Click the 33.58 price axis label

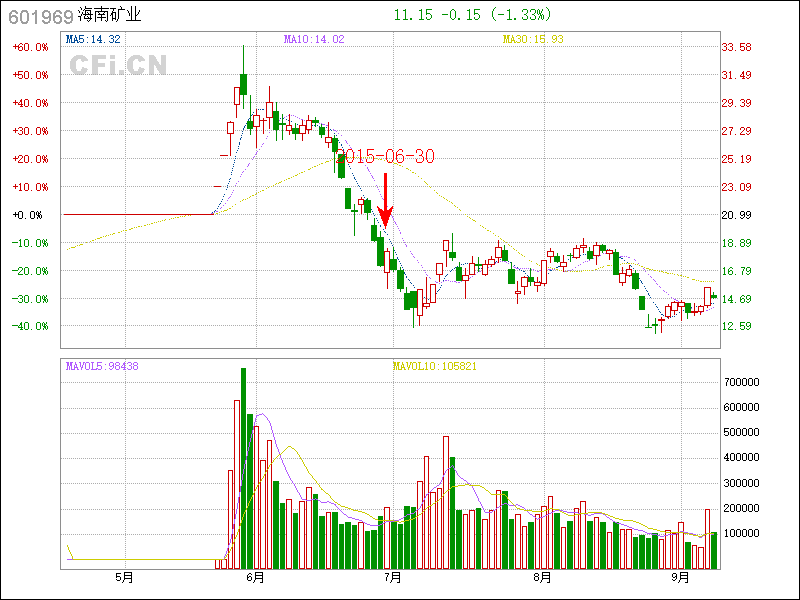(737, 47)
